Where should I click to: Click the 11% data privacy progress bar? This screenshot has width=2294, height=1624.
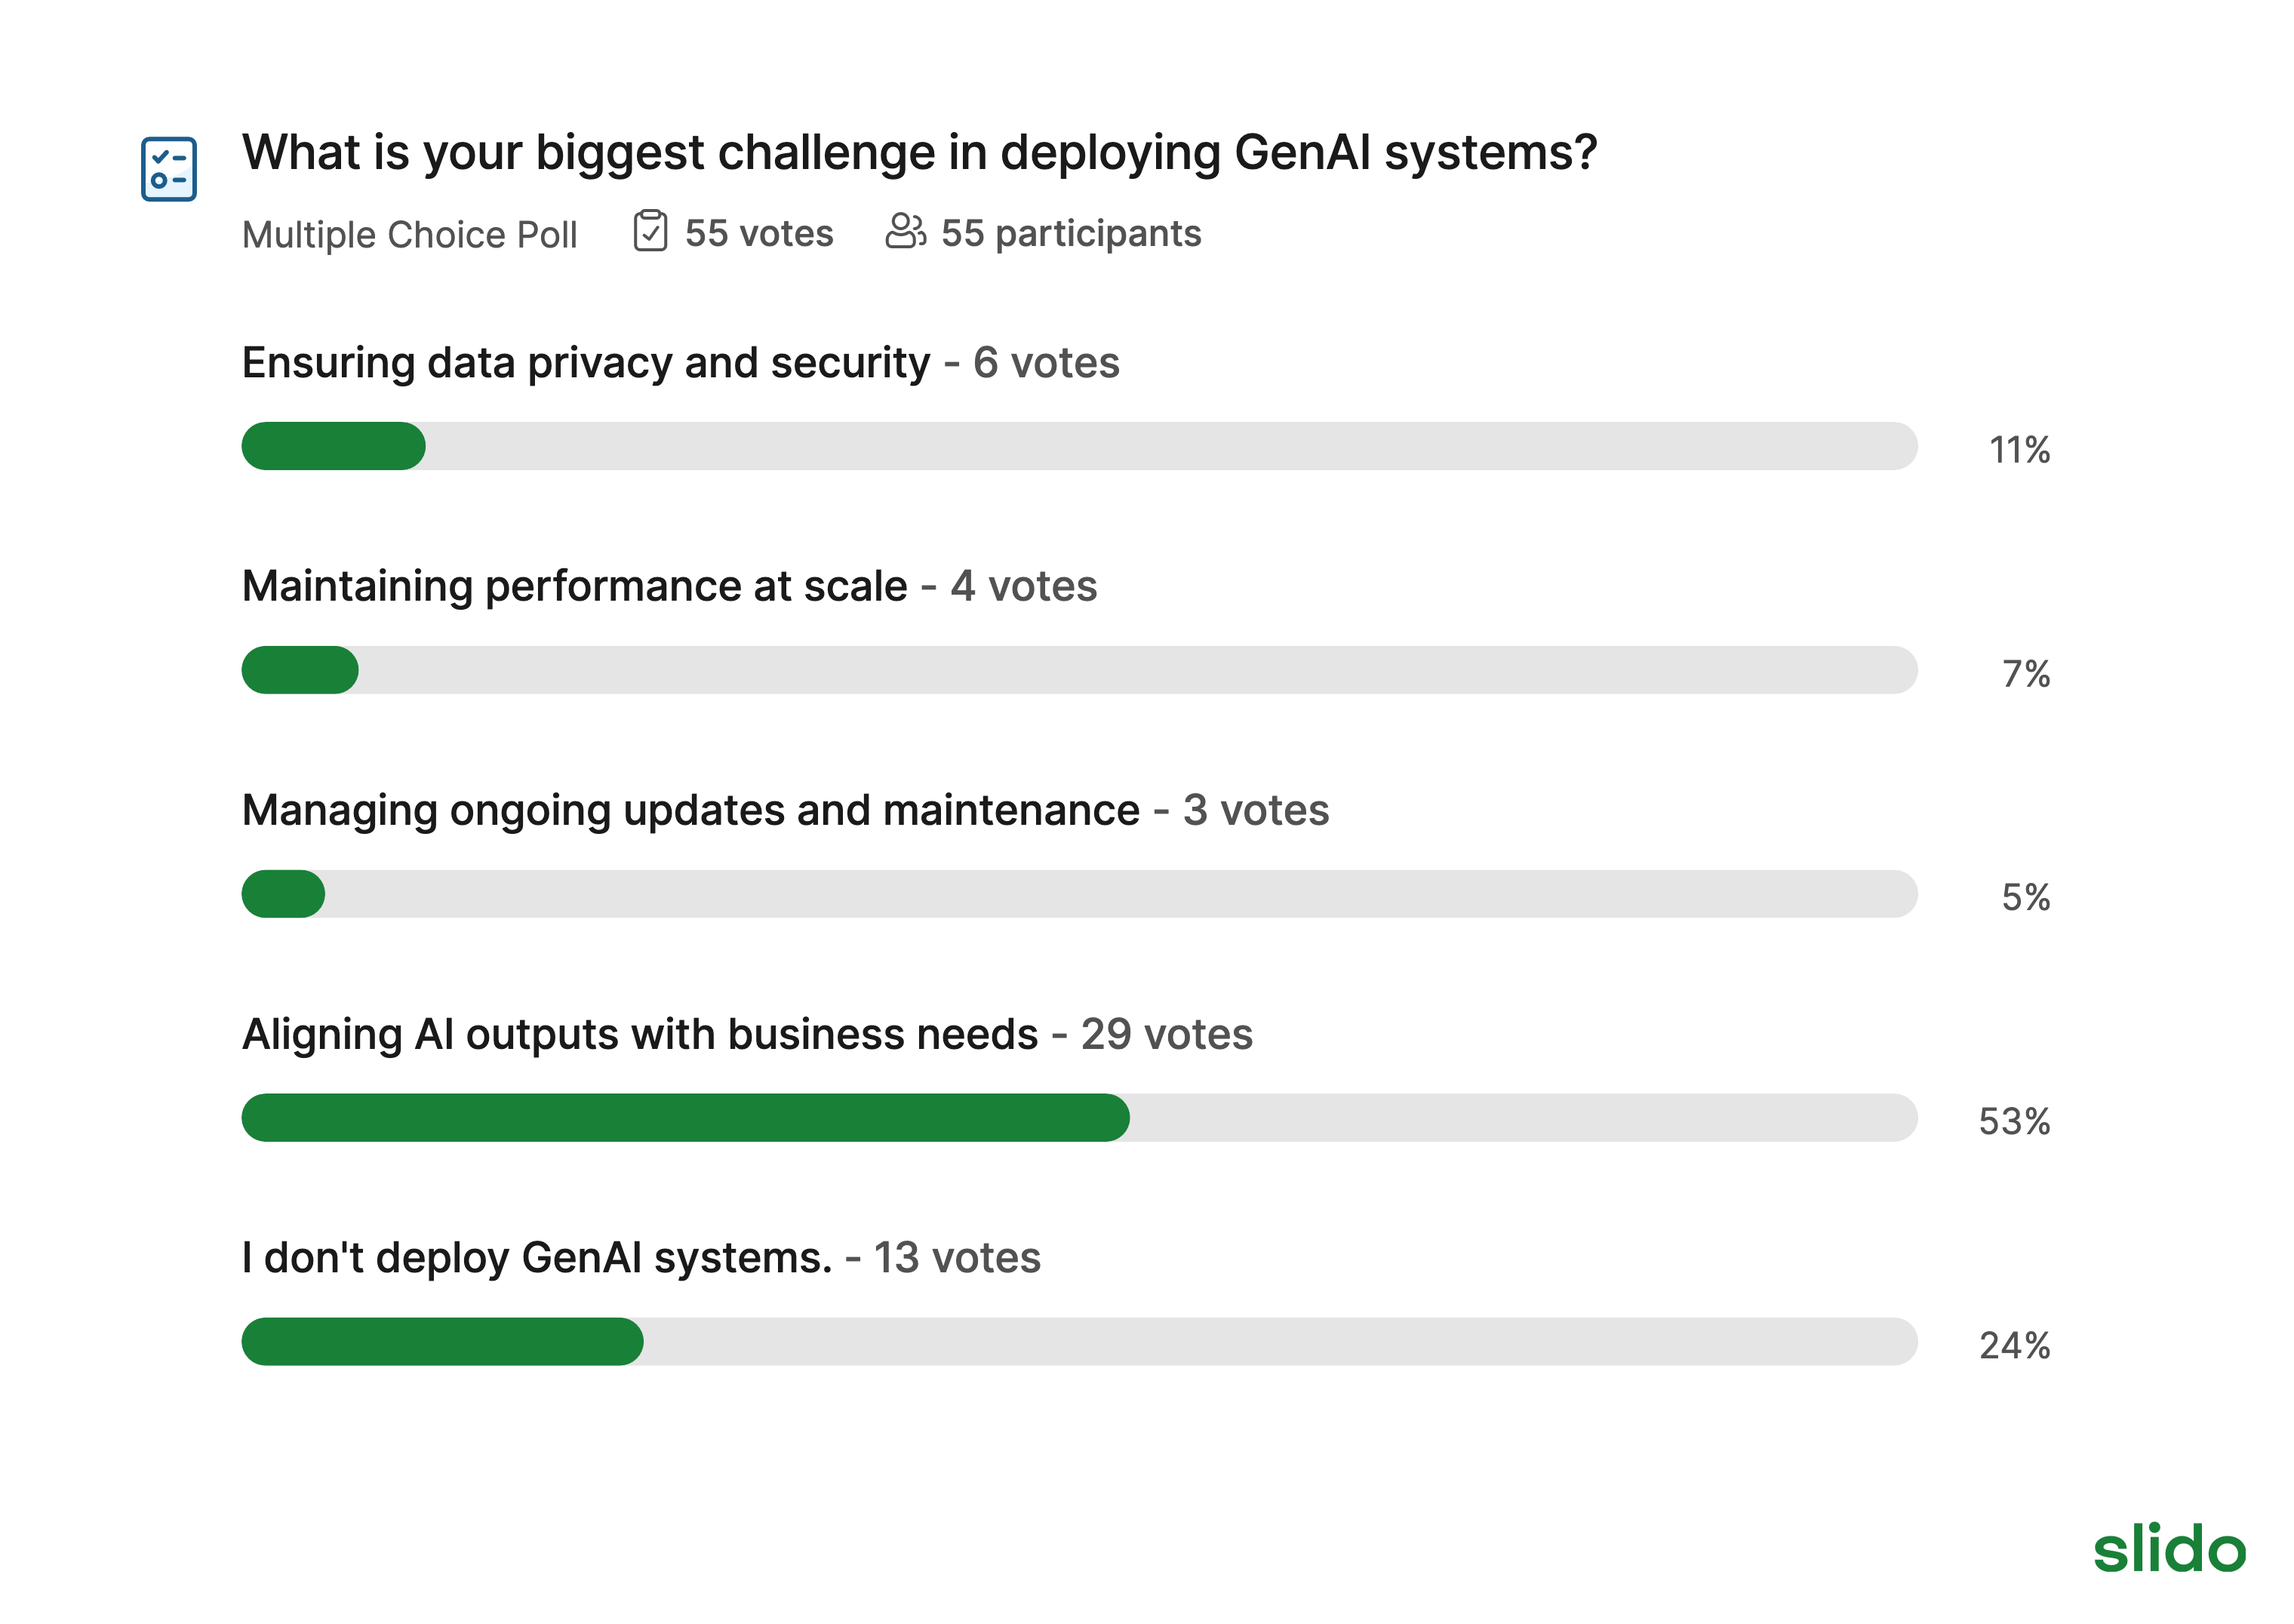point(1080,446)
